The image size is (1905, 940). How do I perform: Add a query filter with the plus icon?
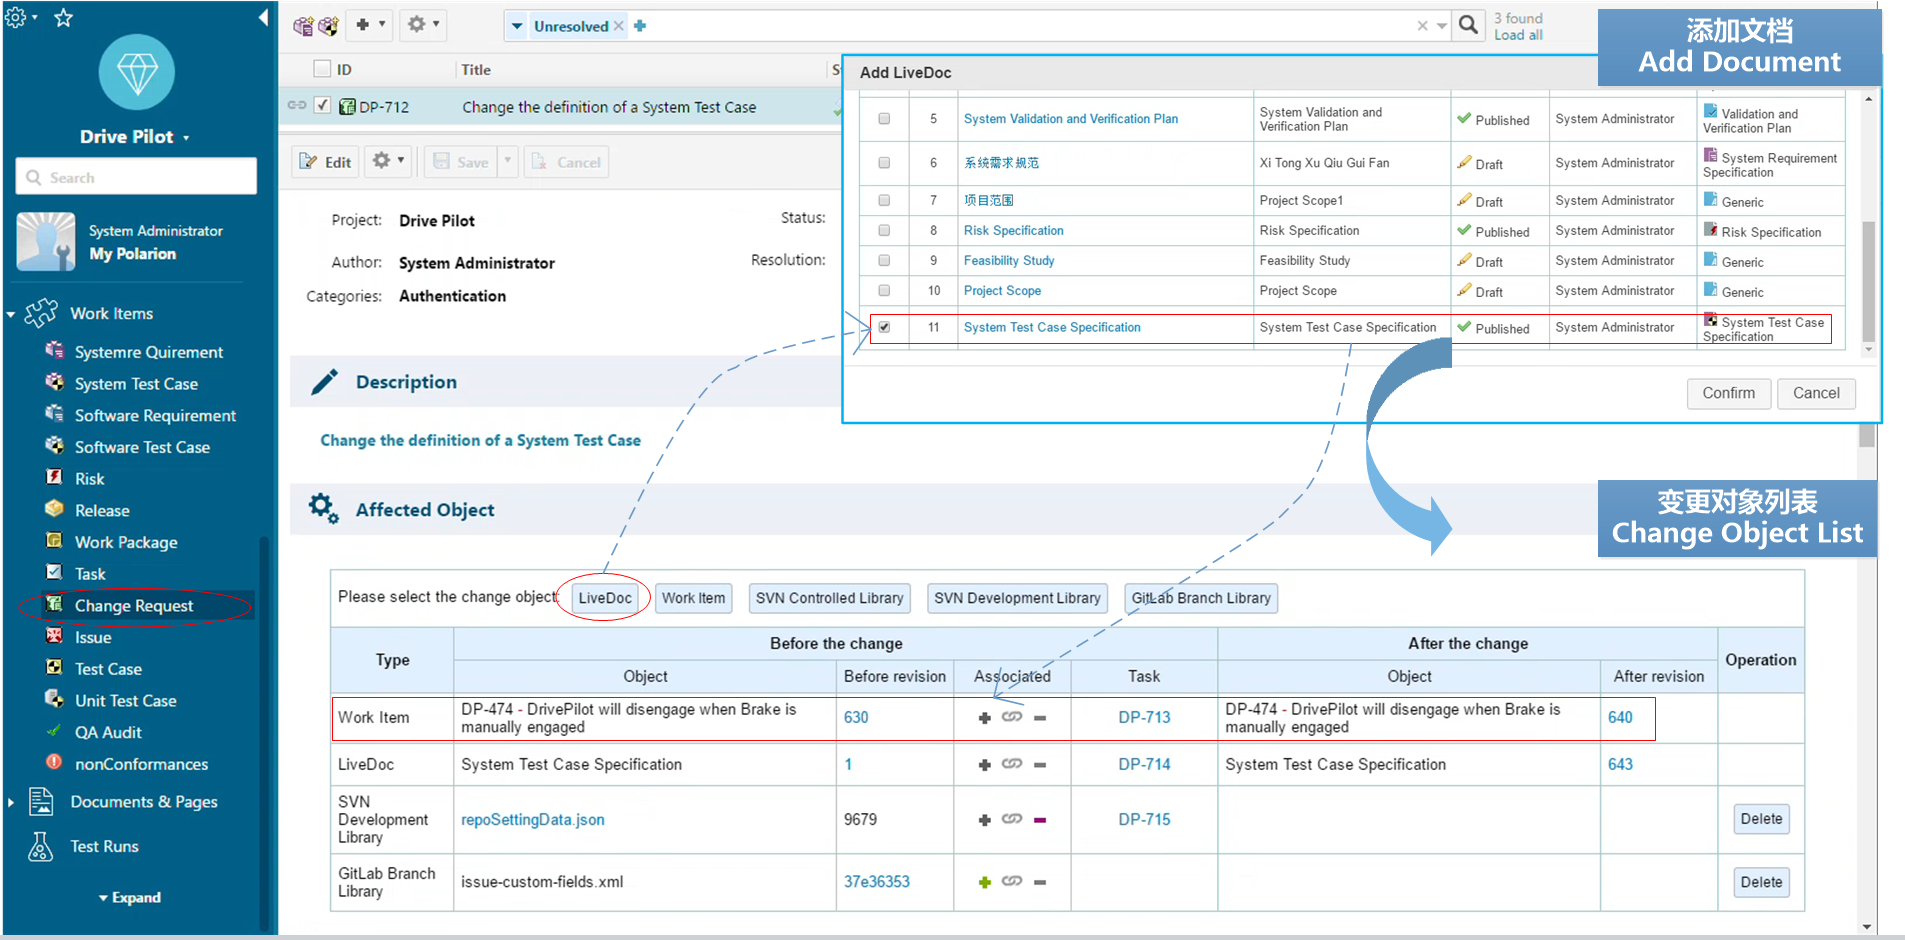coord(640,26)
